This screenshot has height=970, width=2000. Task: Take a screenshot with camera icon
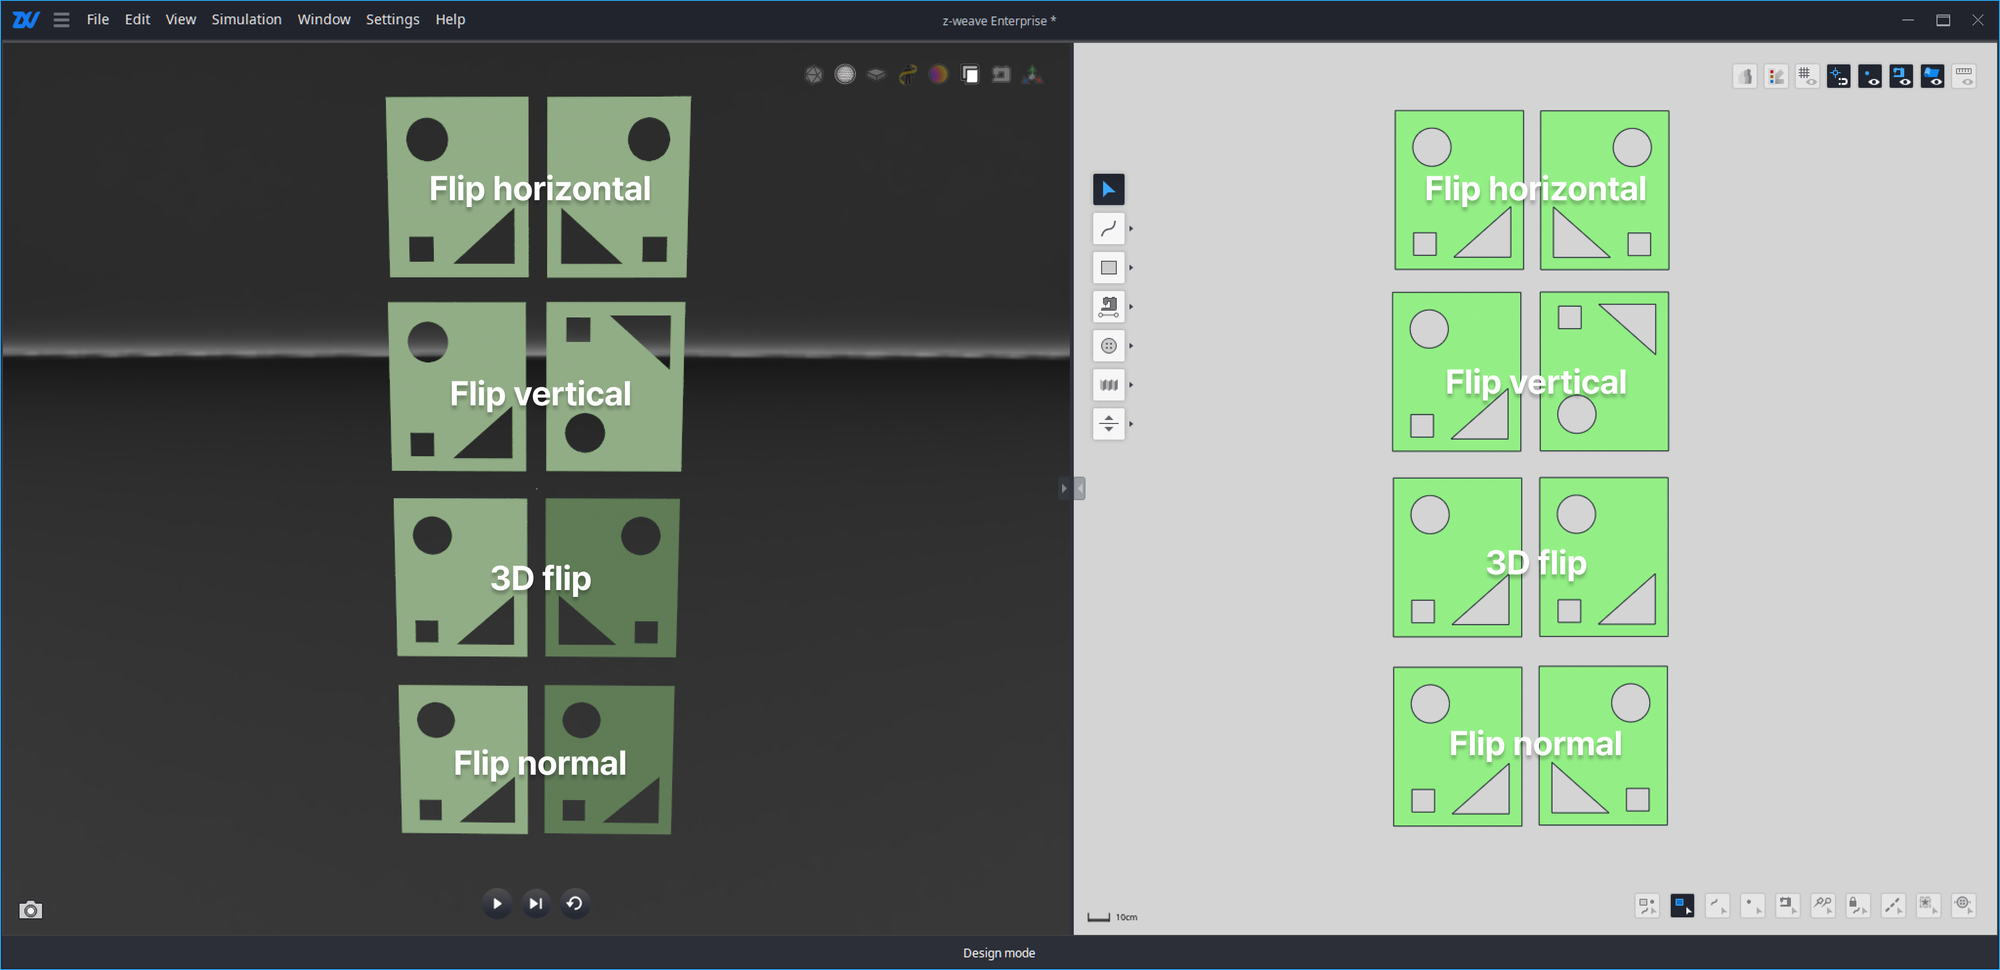[x=31, y=910]
